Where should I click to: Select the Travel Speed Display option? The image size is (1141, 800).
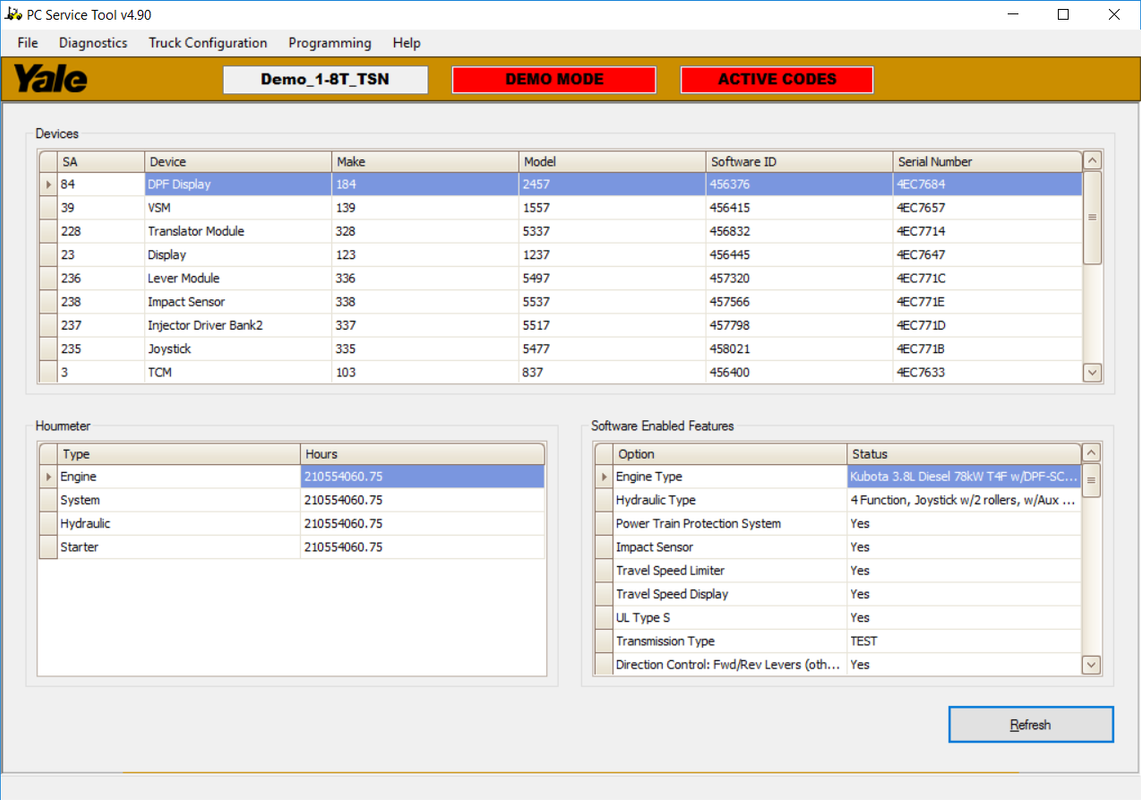point(838,594)
